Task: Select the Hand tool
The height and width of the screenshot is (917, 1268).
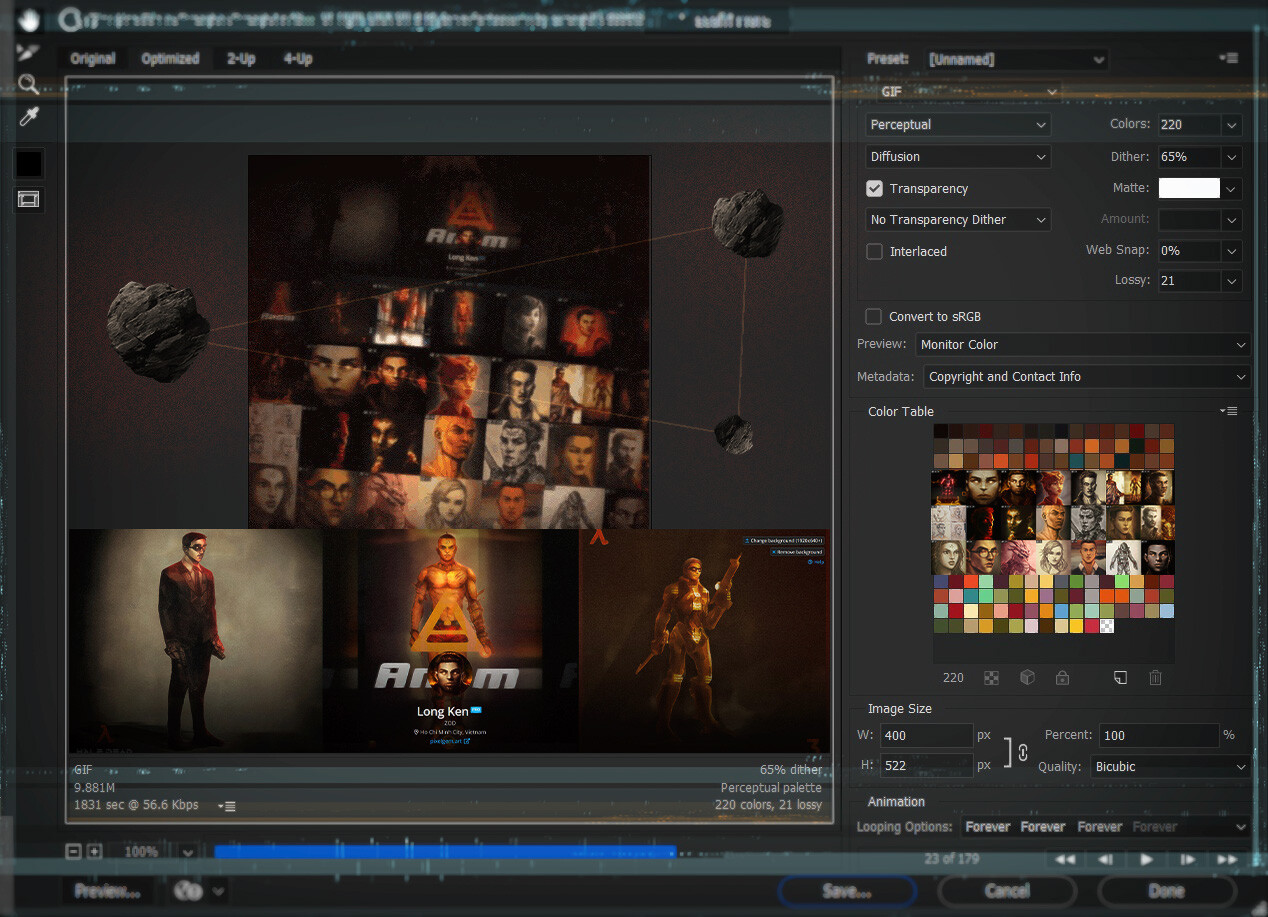Action: click(28, 19)
